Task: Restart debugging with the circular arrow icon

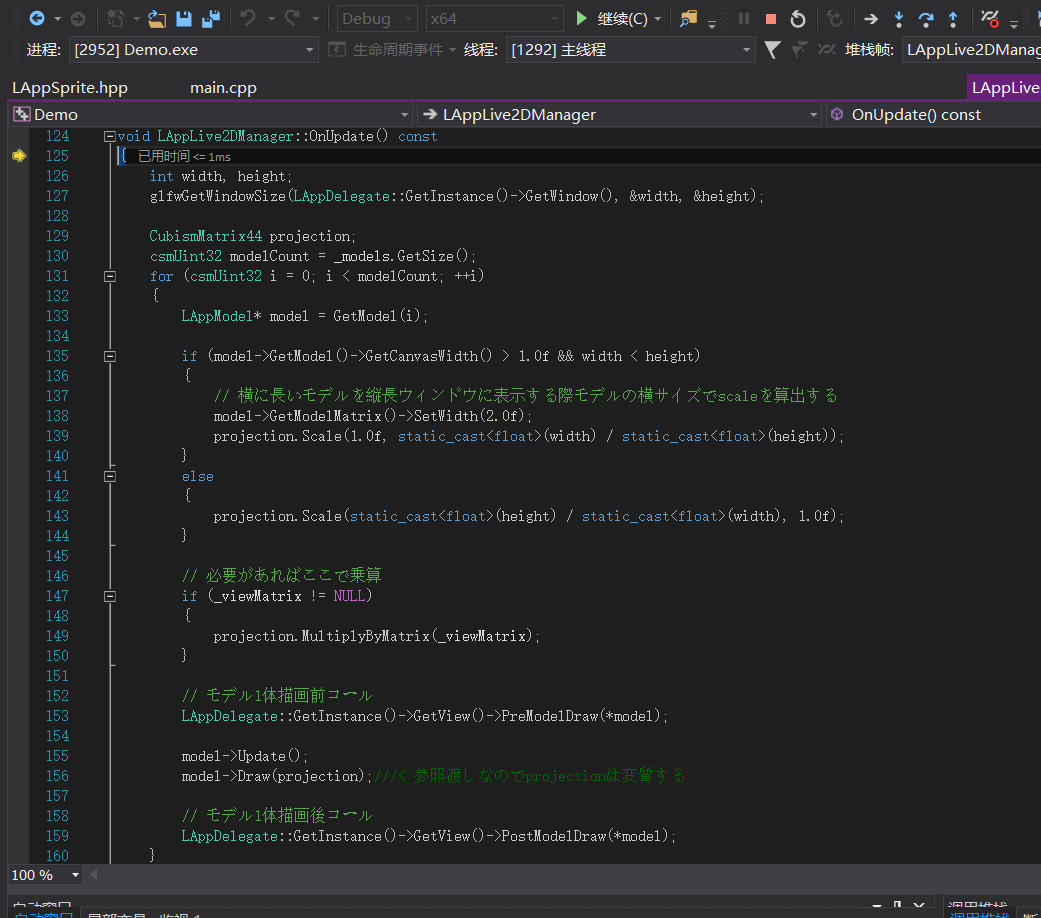Action: (797, 18)
